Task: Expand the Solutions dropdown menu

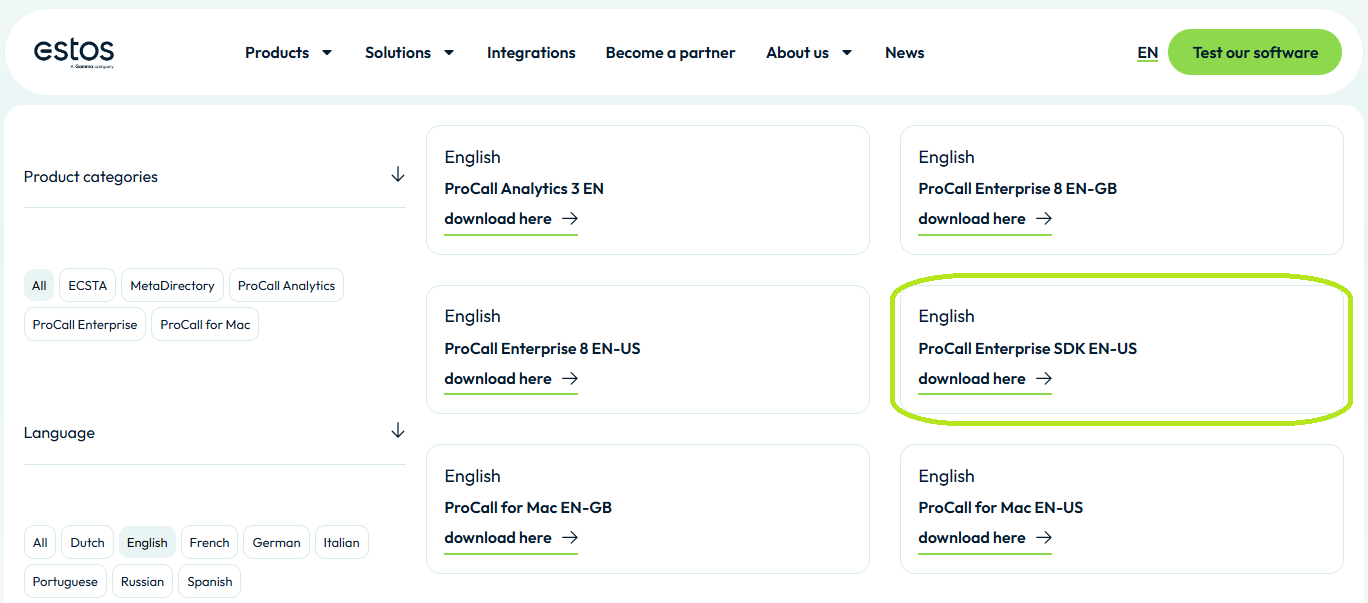Action: [409, 53]
